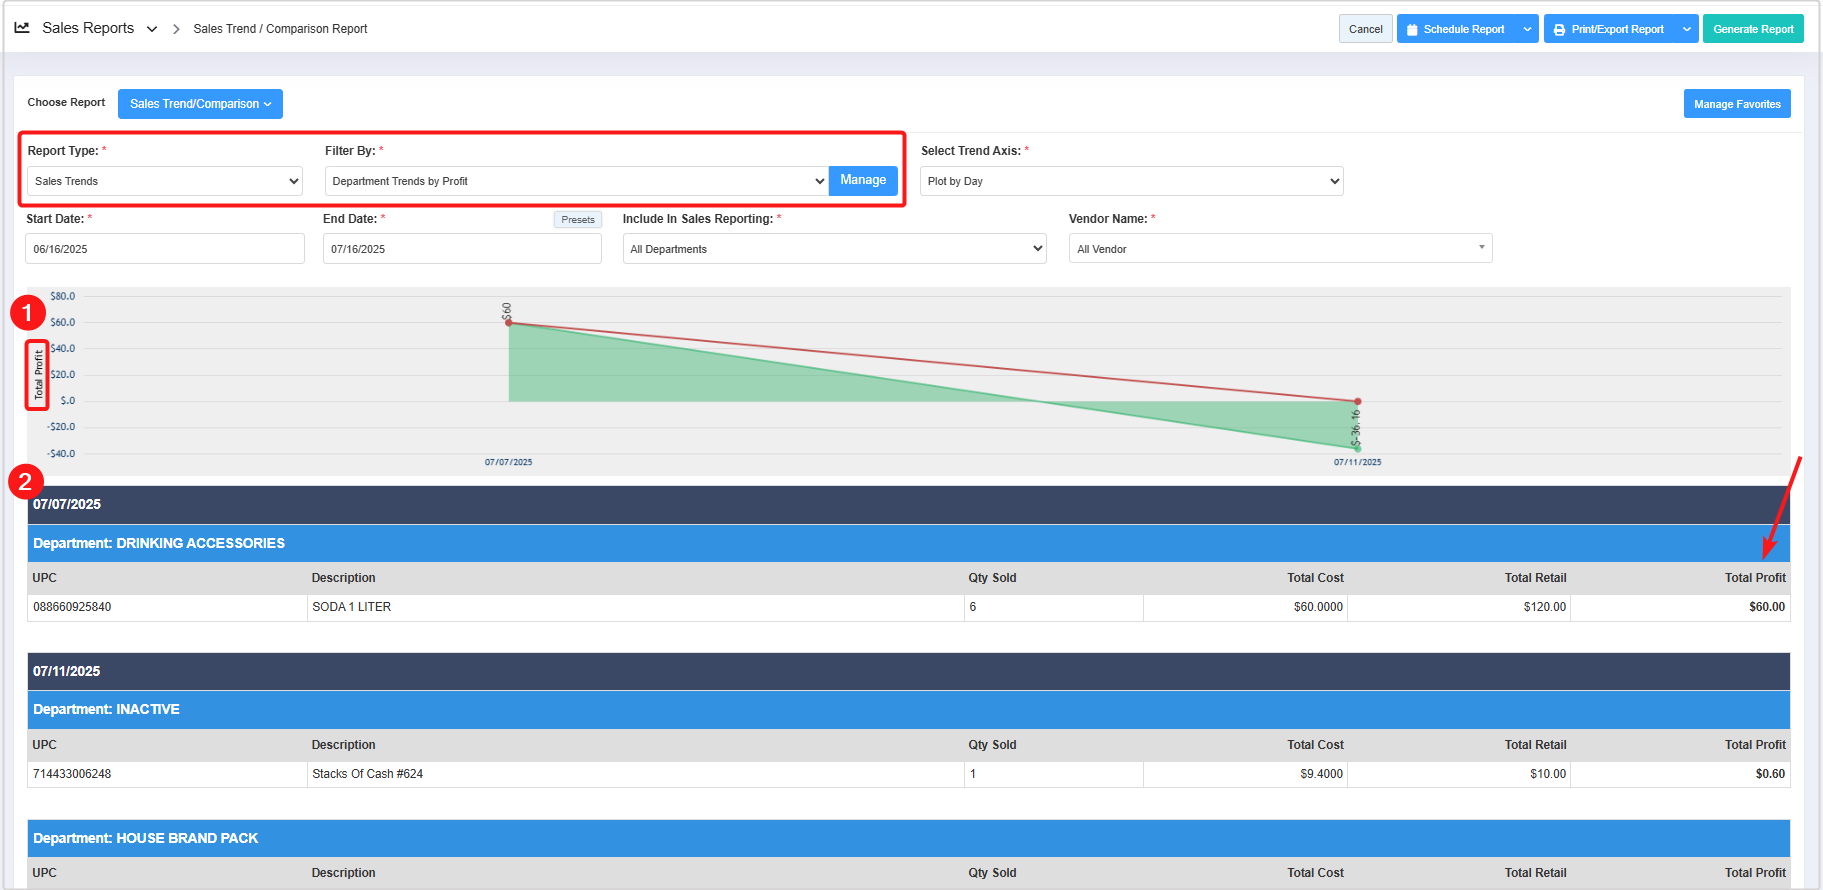Open the Print/Export Report dropdown arrow
1823x890 pixels.
click(1687, 29)
